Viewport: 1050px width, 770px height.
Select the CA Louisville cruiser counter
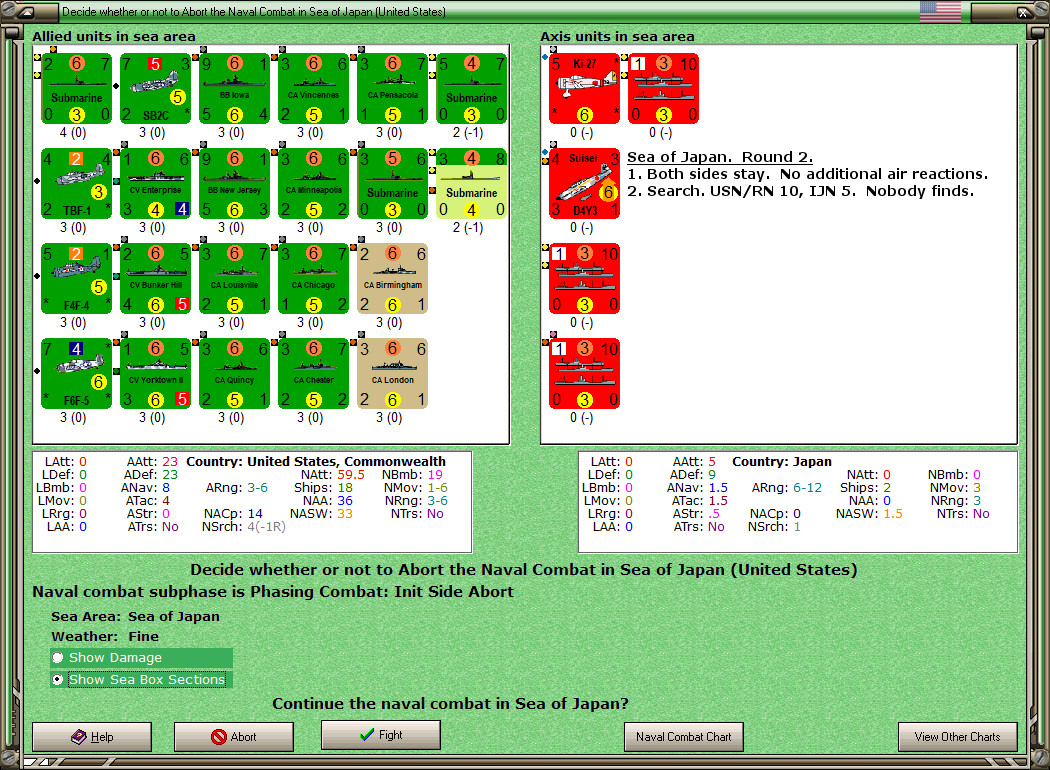point(234,279)
